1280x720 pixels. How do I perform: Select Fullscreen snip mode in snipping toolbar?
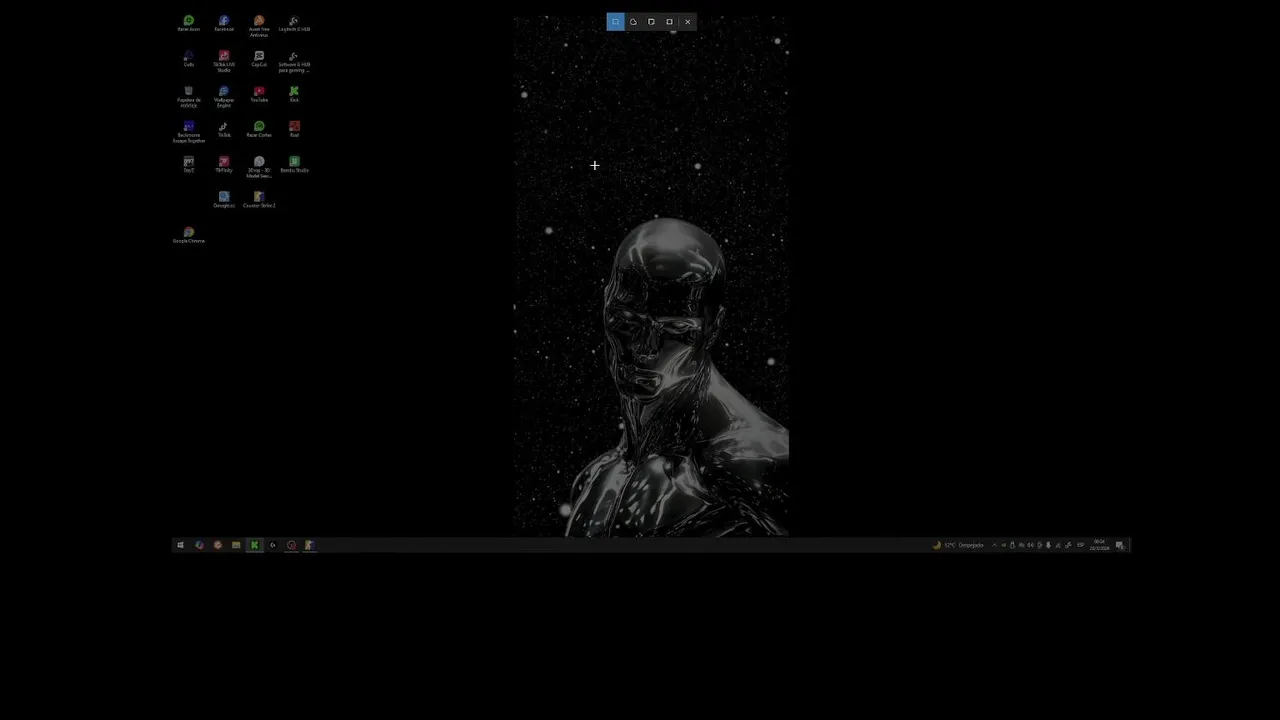(x=669, y=22)
